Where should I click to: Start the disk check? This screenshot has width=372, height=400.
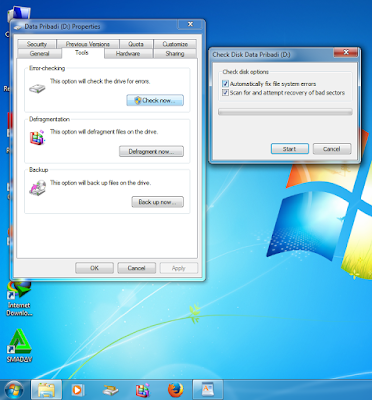tap(290, 149)
